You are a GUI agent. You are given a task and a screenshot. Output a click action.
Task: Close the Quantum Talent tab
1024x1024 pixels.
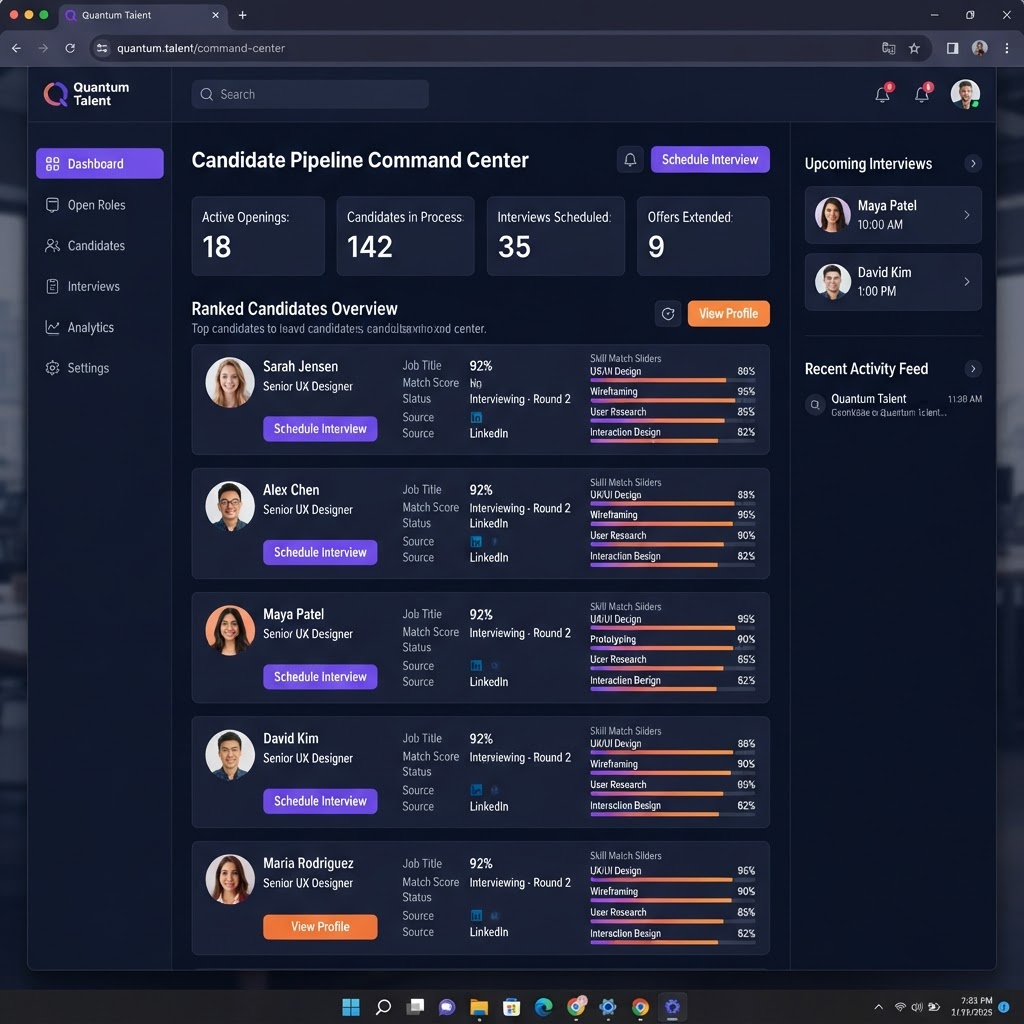pos(216,15)
